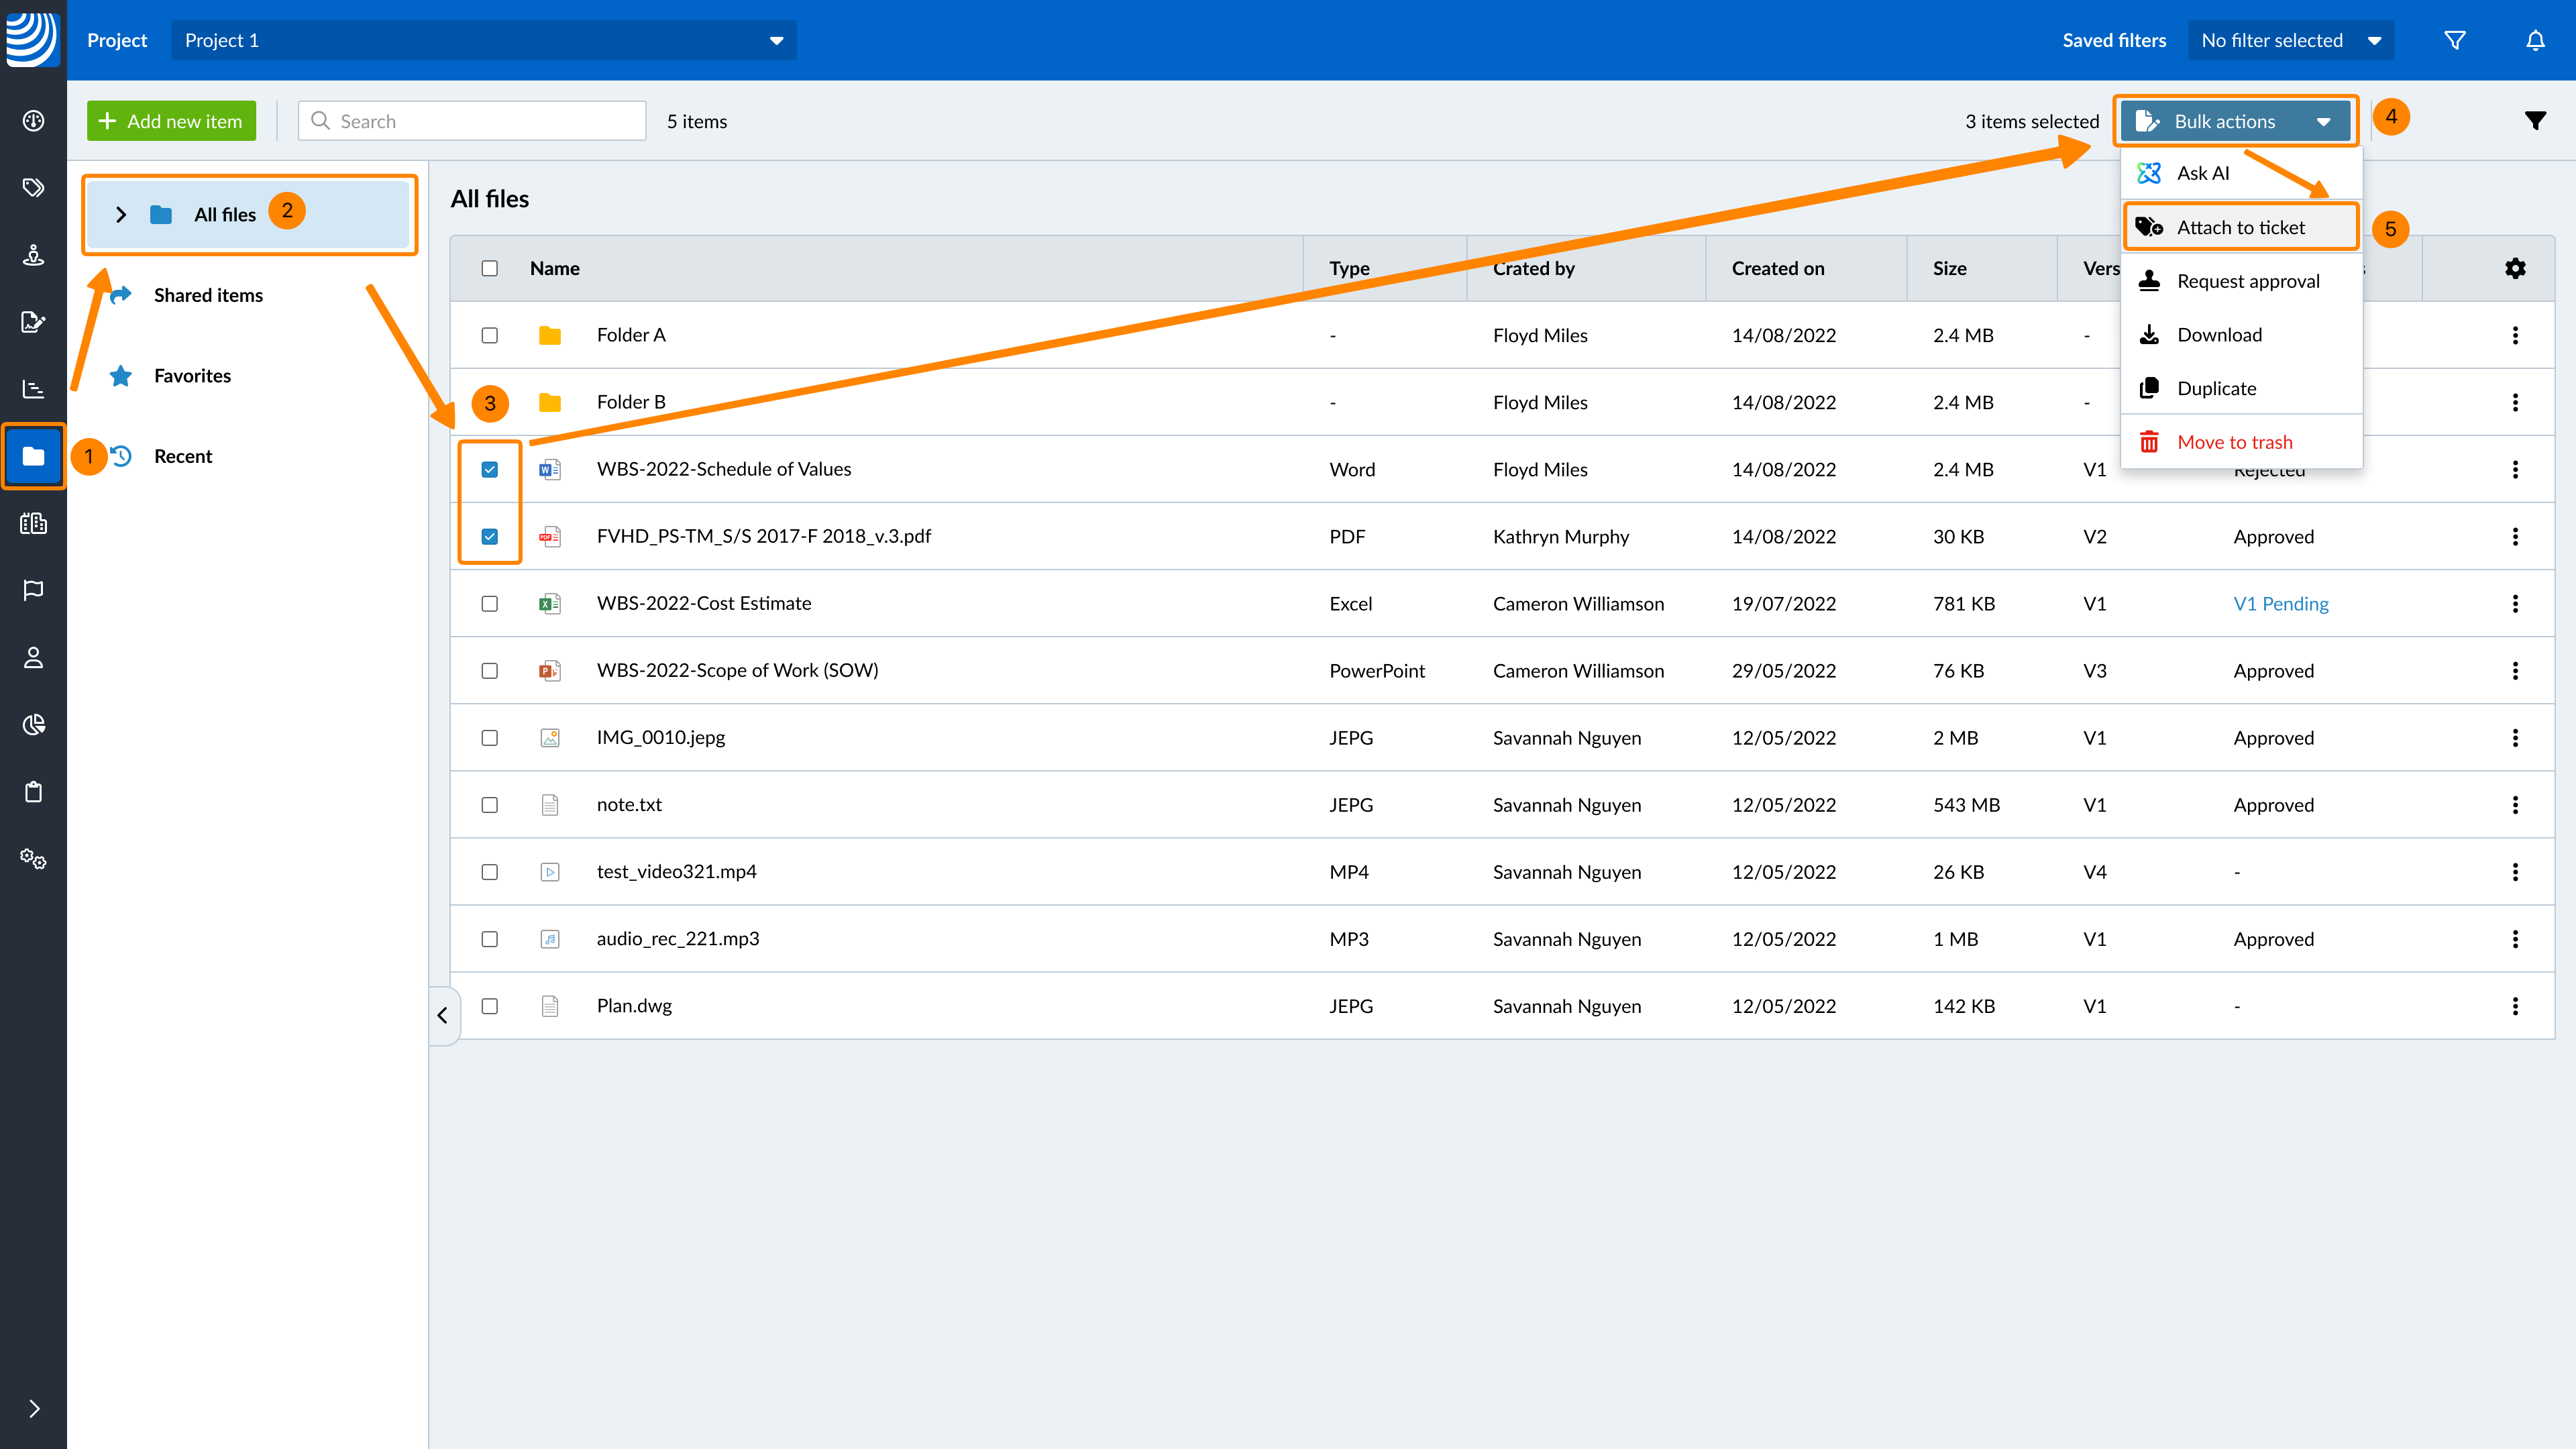The height and width of the screenshot is (1449, 2576).
Task: Open the user profile sidebar icon
Action: pos(33,657)
